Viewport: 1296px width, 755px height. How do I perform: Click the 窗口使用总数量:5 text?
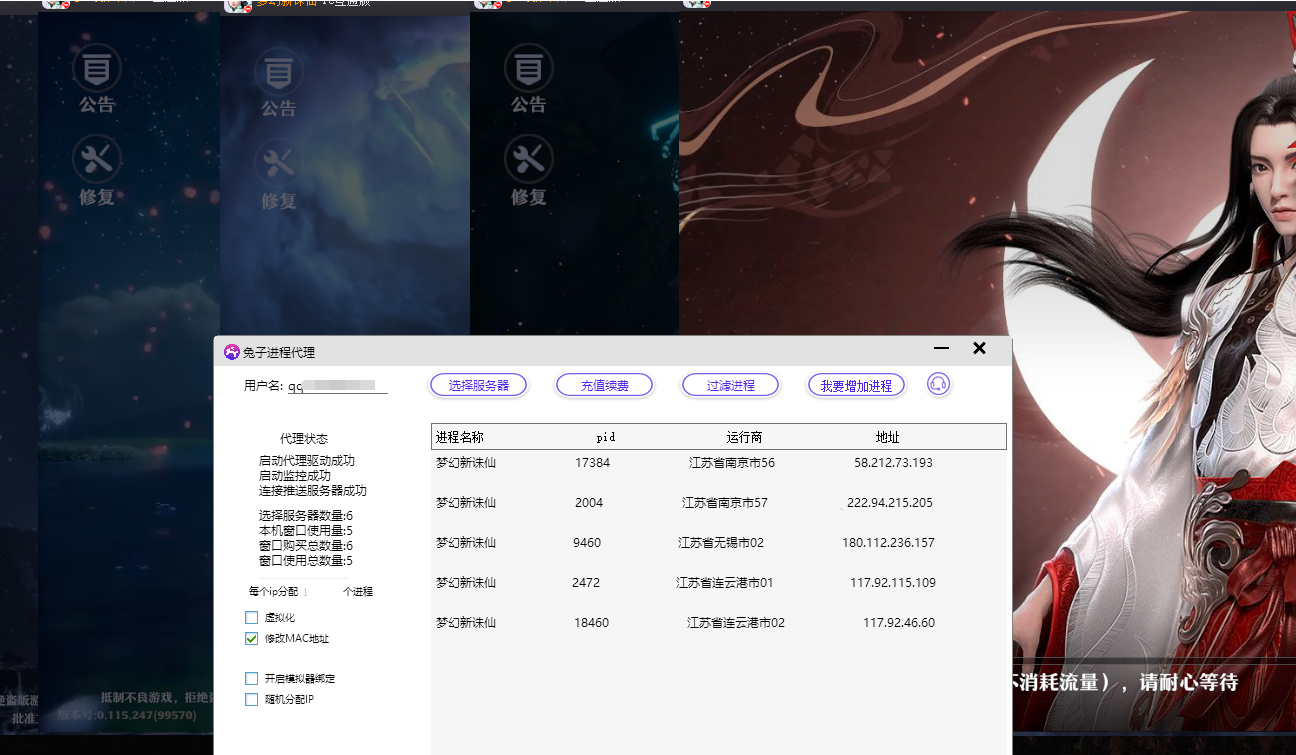point(306,561)
